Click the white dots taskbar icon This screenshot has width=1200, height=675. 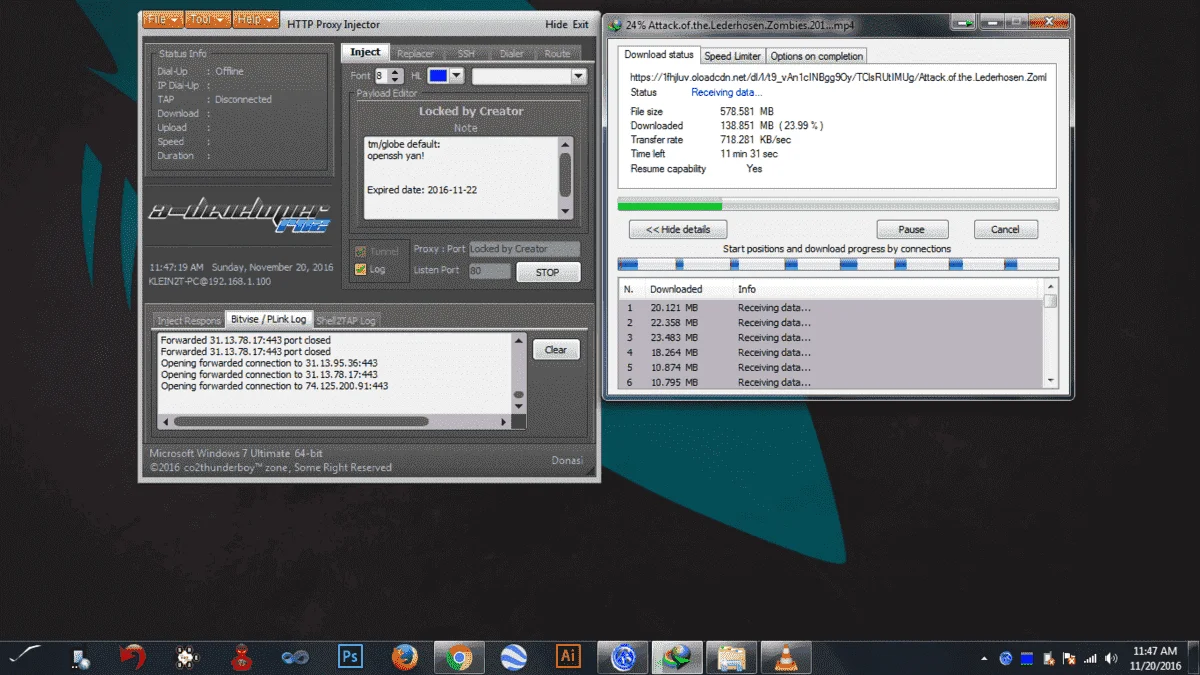pos(186,657)
